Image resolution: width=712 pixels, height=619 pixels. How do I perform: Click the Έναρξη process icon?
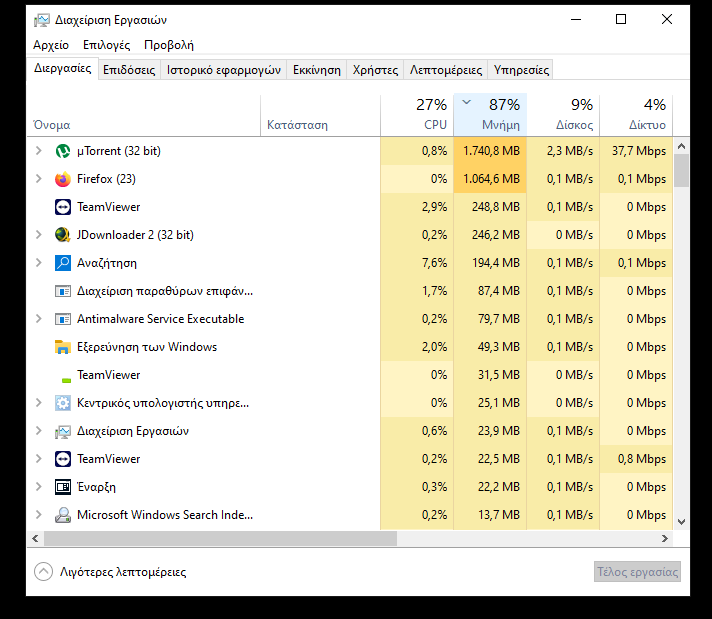63,487
